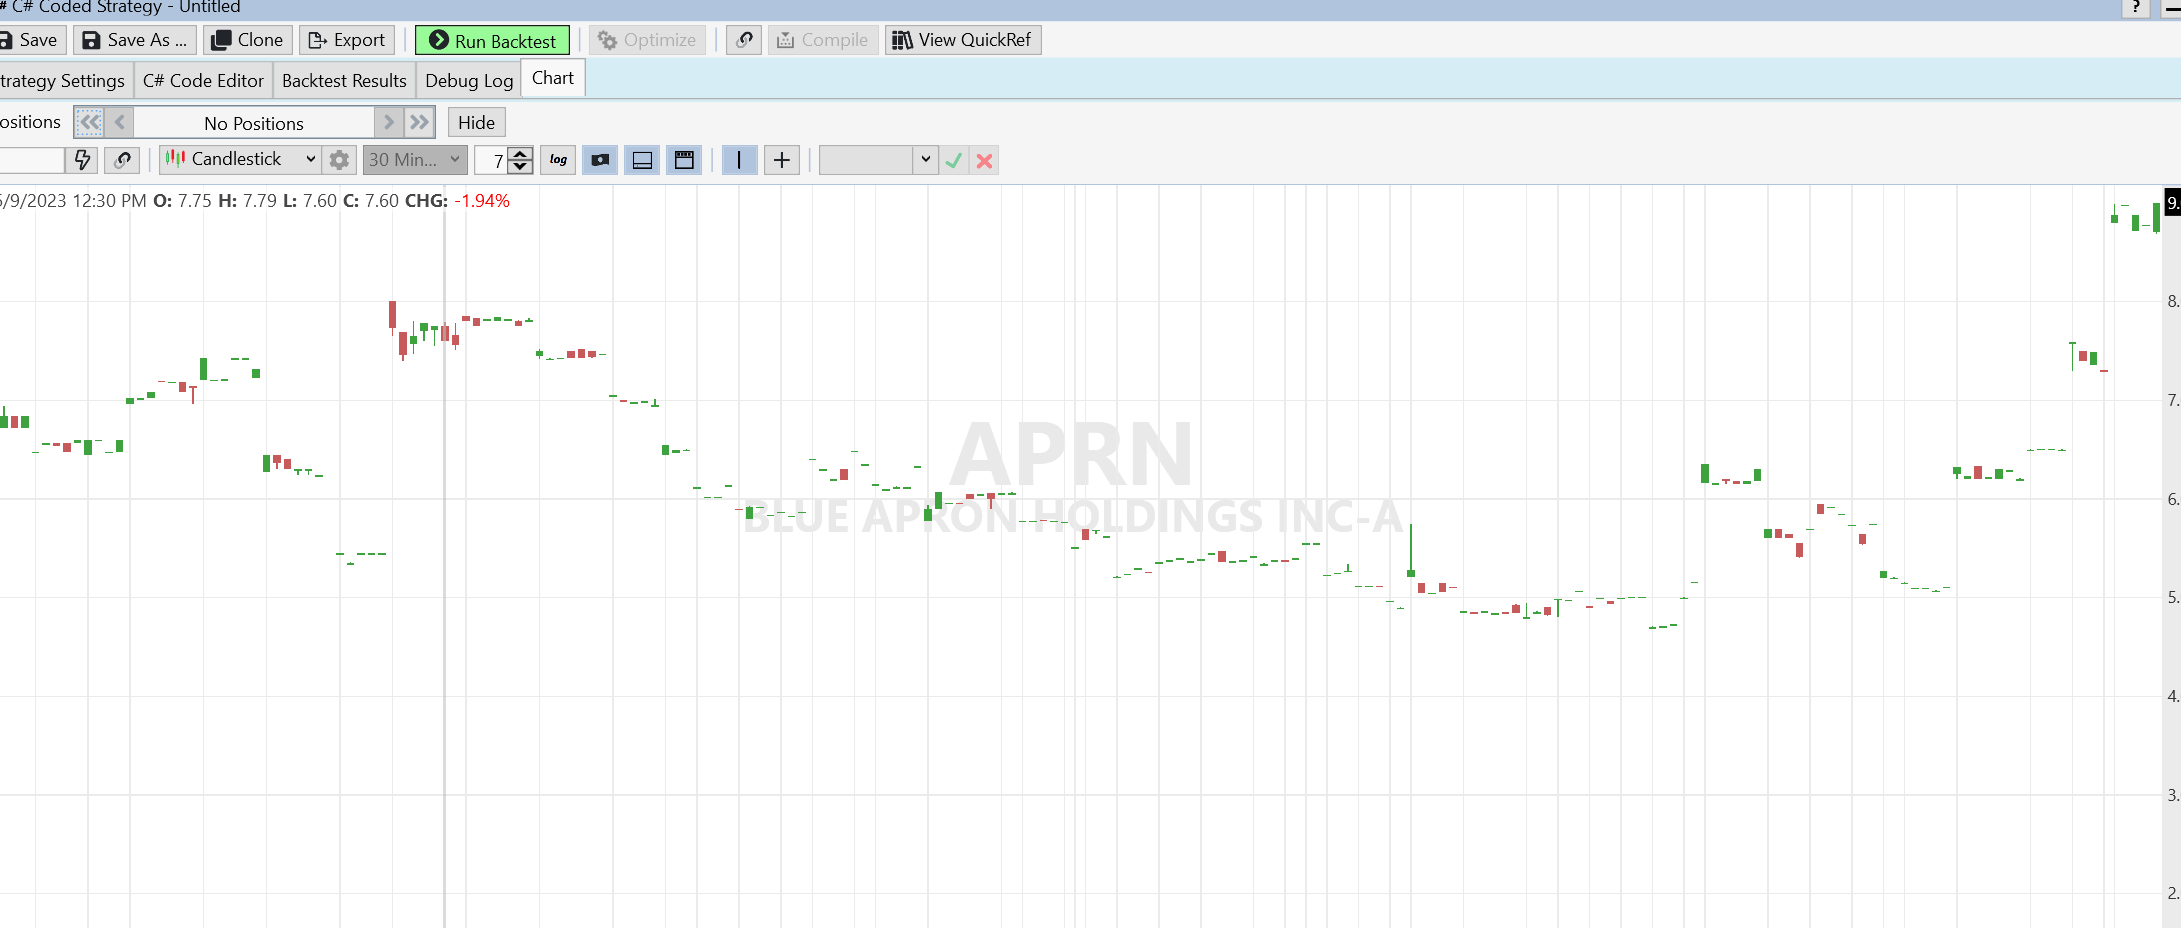Click the red X icon in chart toolbar

984,160
